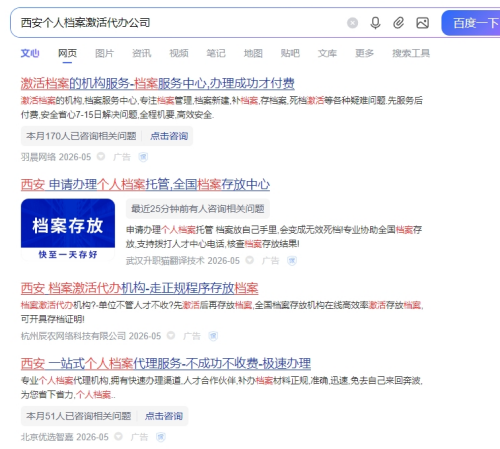
Task: Click the 广告 label in 羽晨网络 row
Action: pos(122,157)
